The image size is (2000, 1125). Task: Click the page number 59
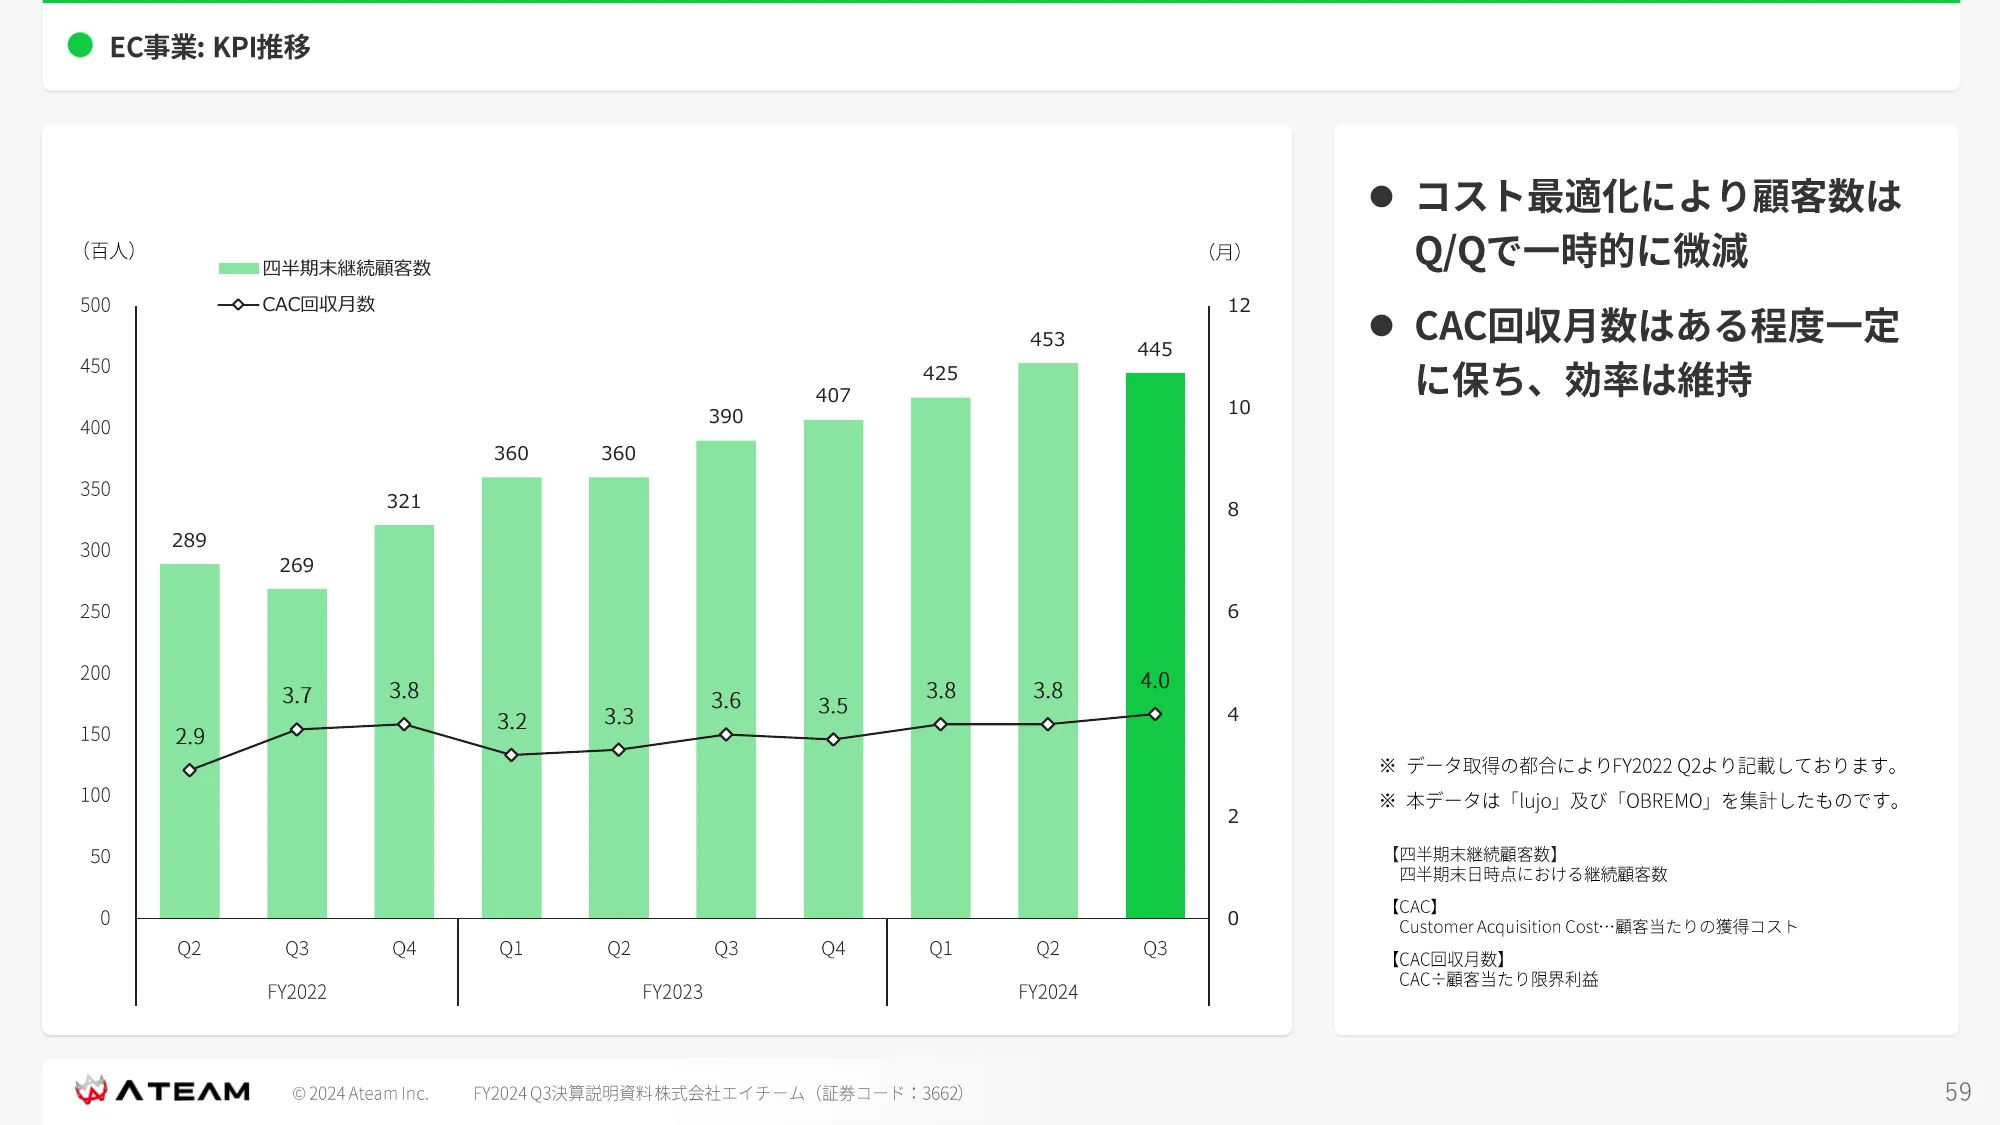click(x=1958, y=1091)
